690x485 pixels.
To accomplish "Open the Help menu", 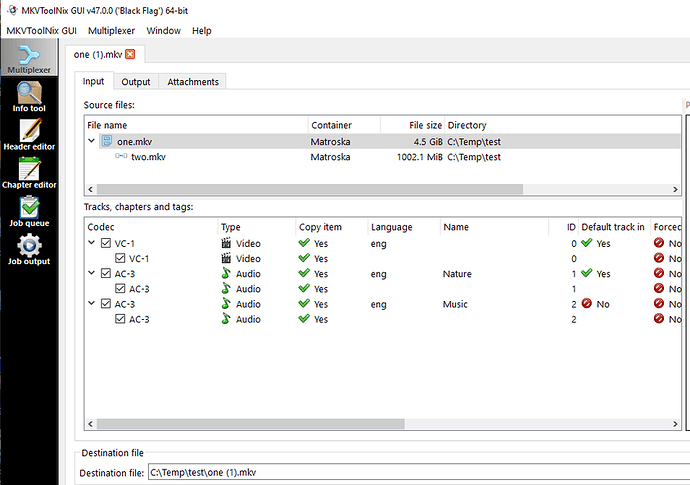I will (x=202, y=31).
